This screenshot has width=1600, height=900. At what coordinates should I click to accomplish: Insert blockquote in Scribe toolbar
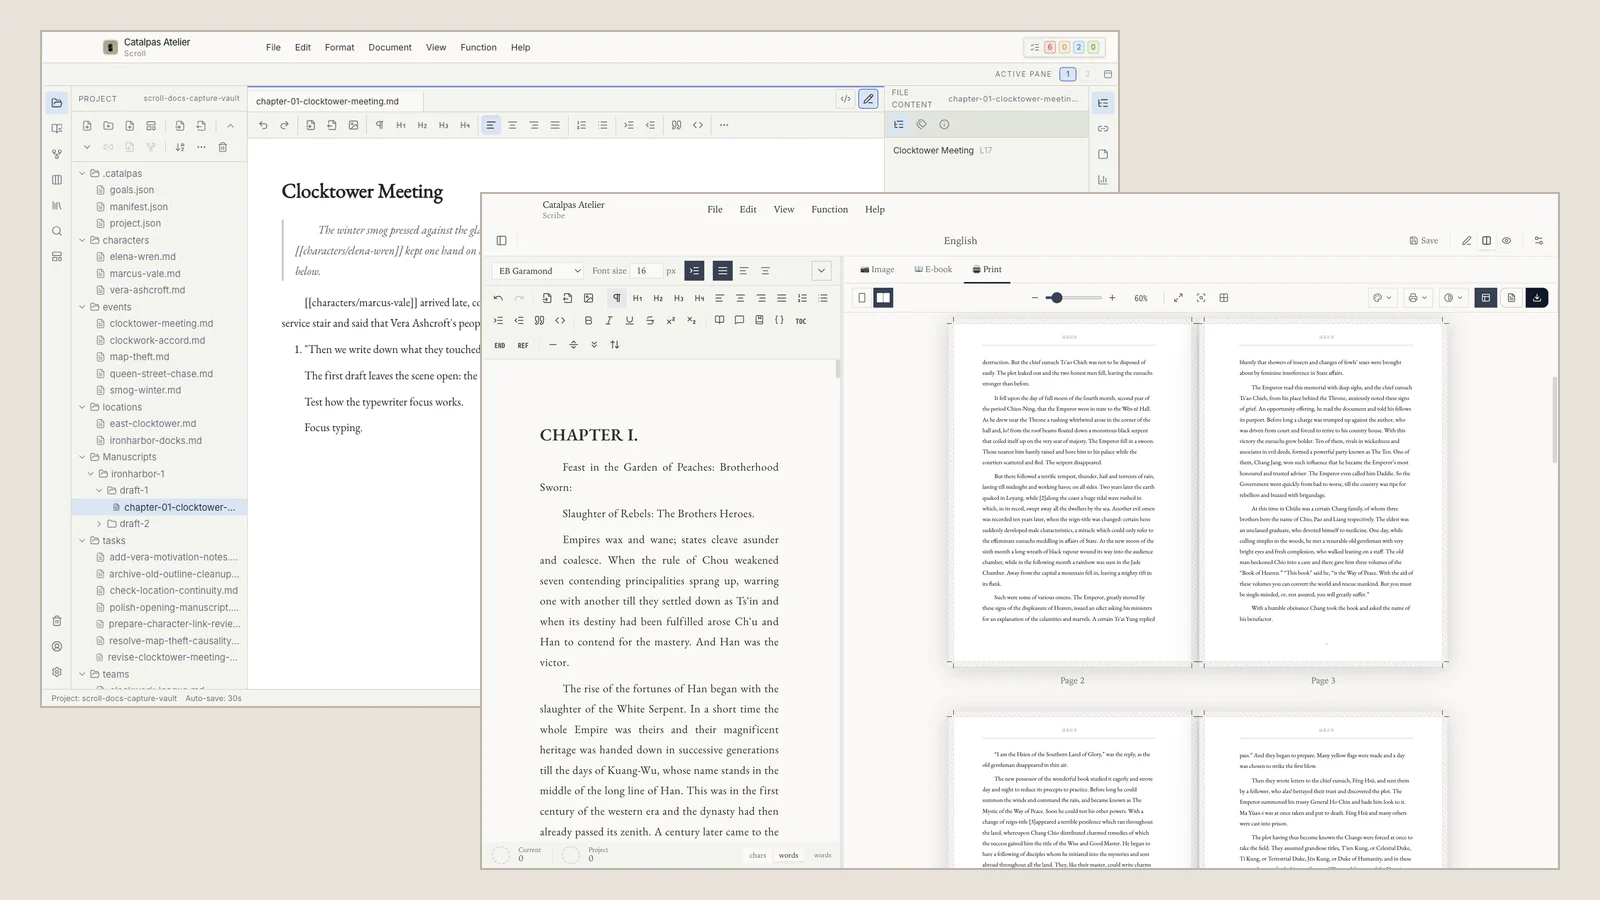pyautogui.click(x=539, y=320)
